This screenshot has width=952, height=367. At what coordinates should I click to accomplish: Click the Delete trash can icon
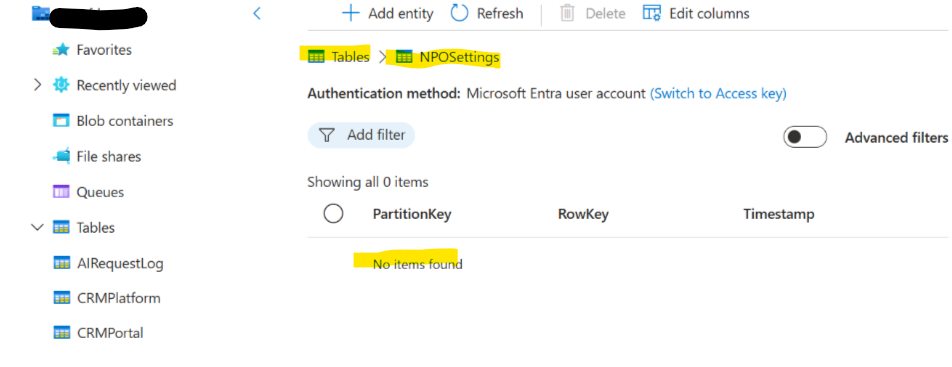coord(567,13)
